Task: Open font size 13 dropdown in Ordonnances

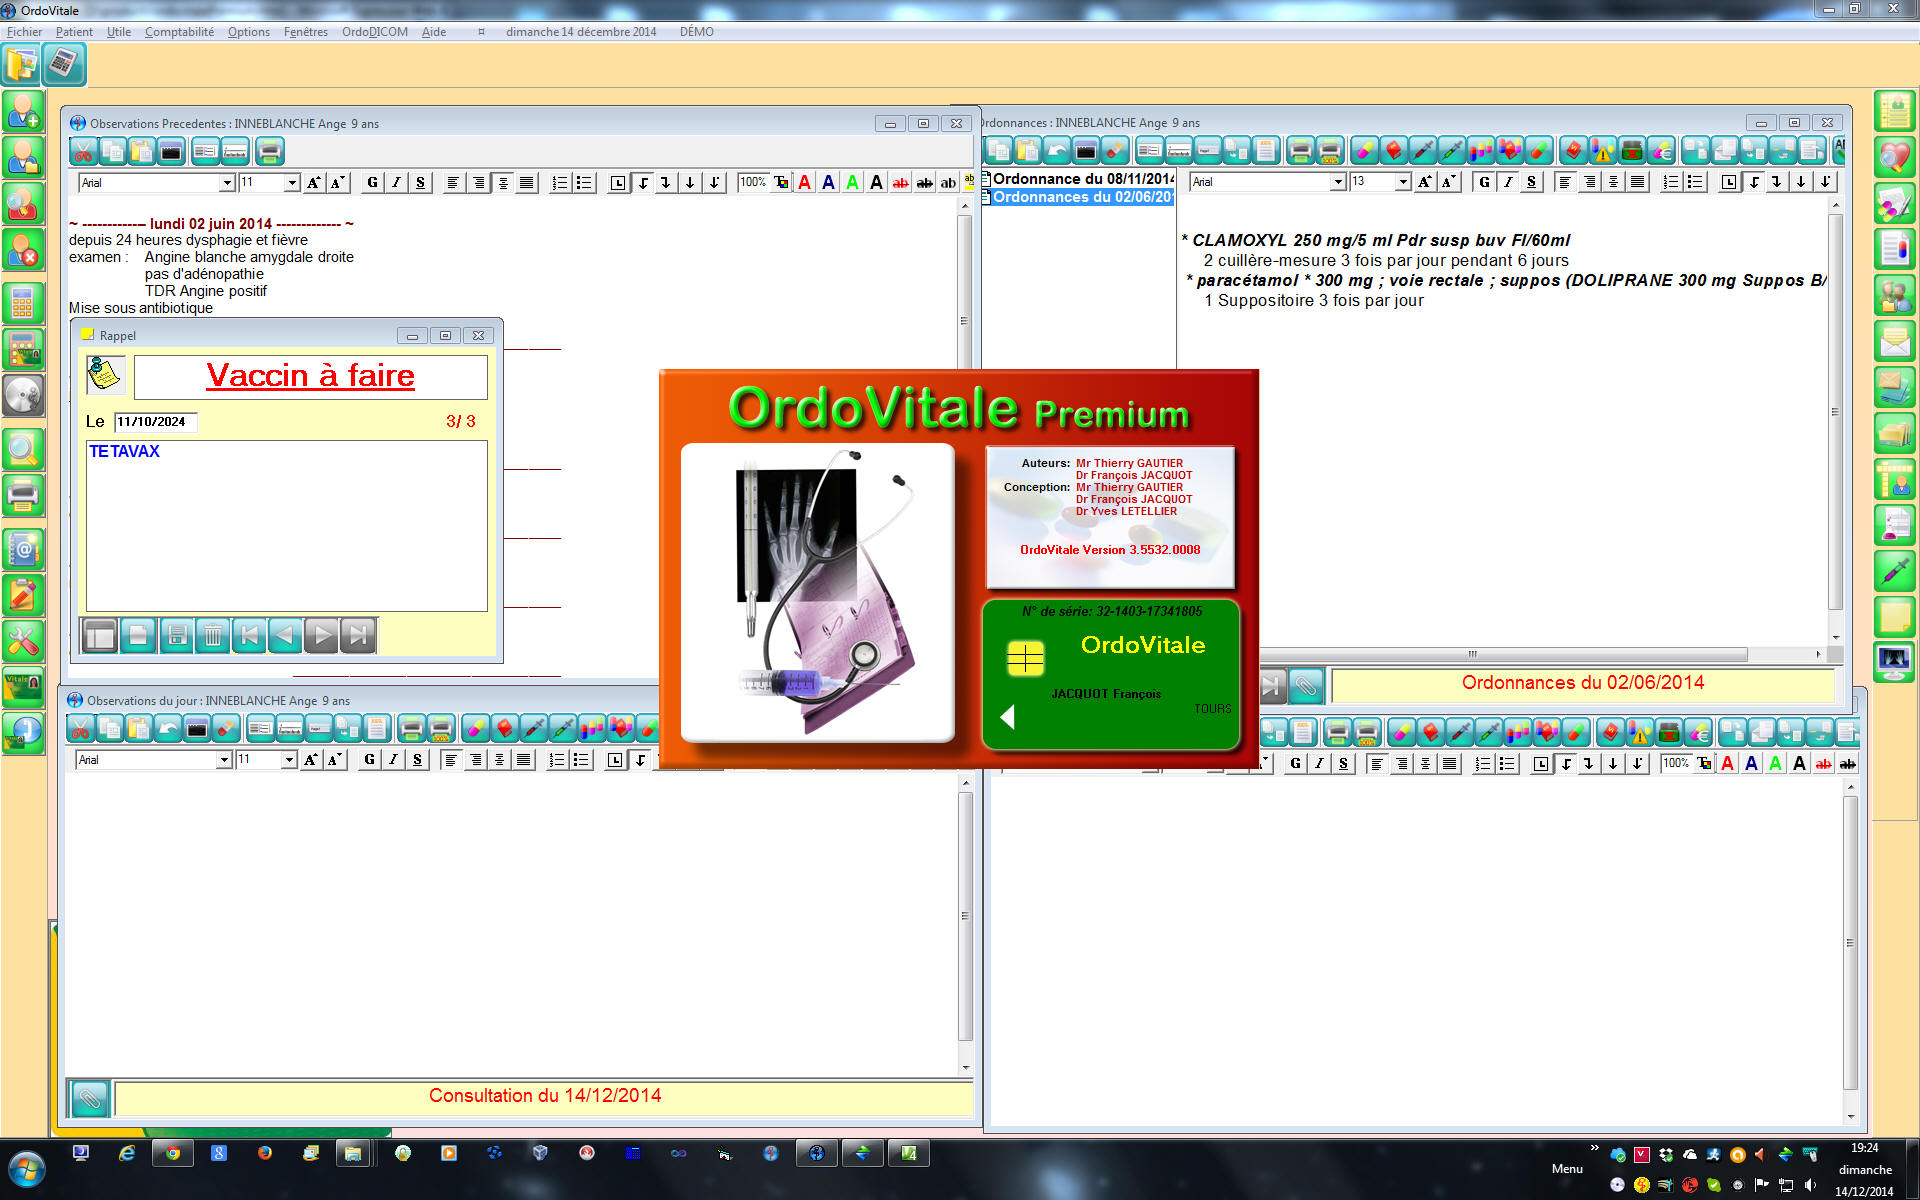Action: pyautogui.click(x=1403, y=182)
